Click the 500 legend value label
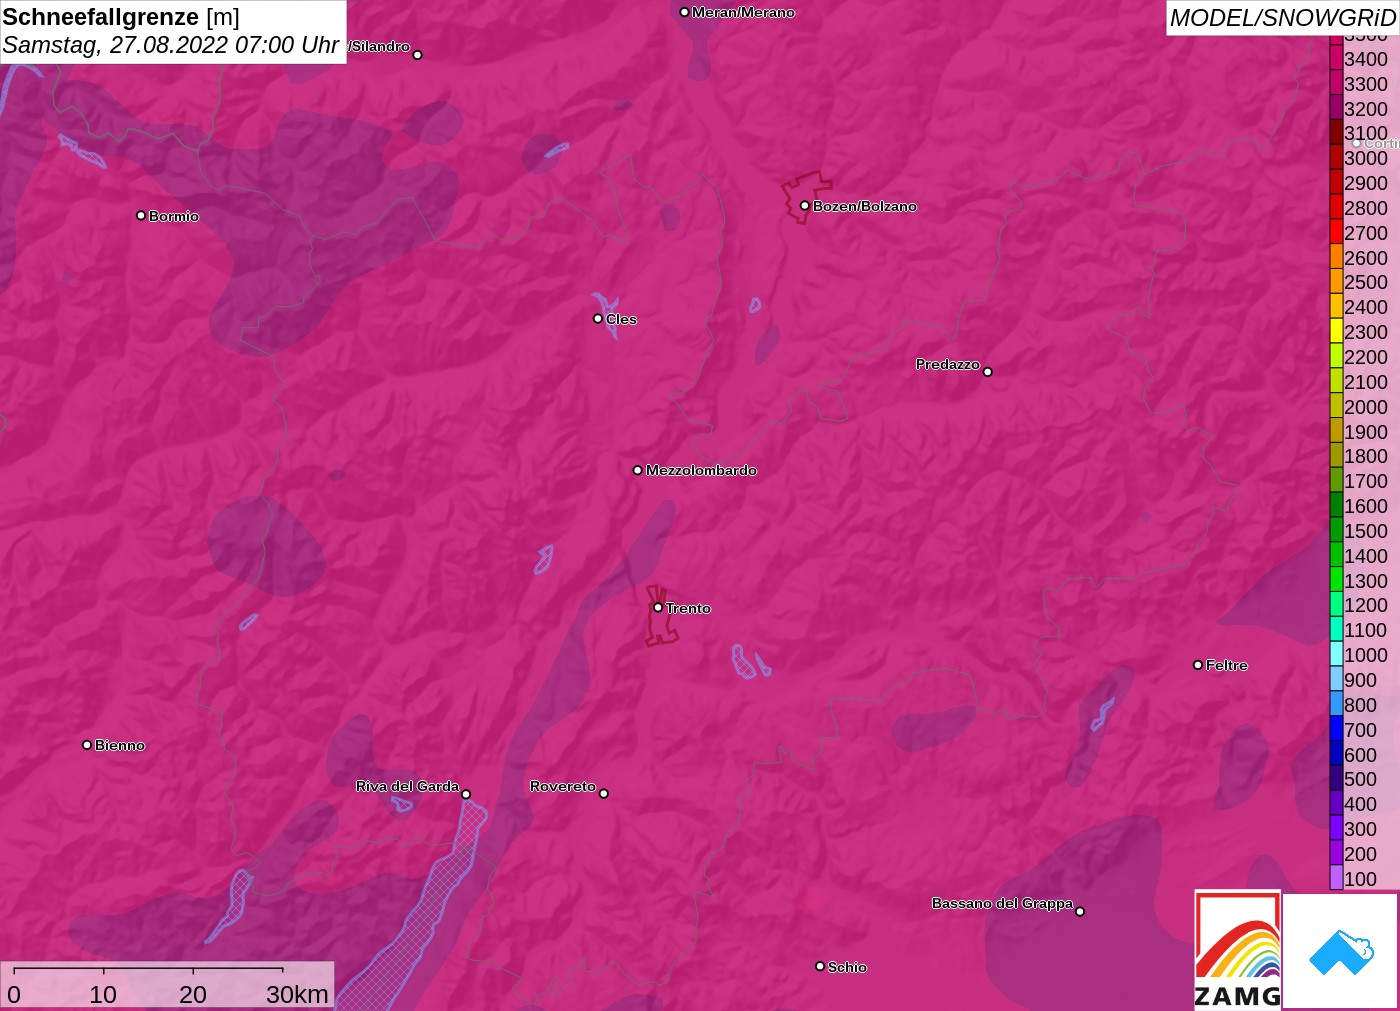Screen dimensions: 1400x1011 1360,779
